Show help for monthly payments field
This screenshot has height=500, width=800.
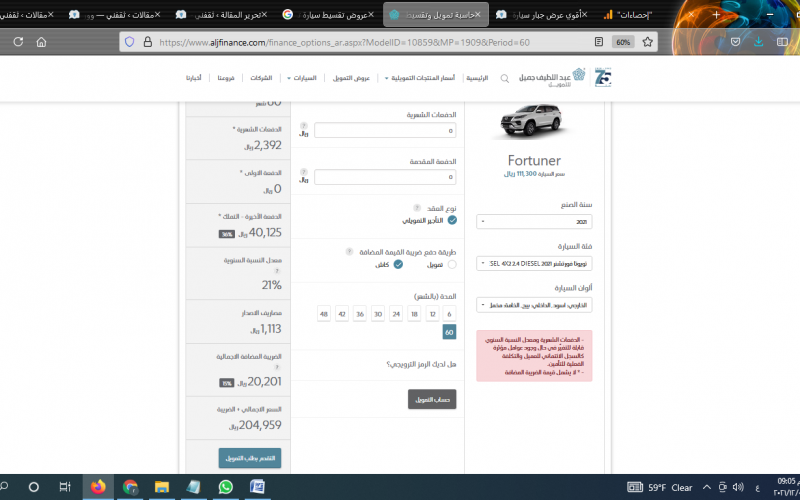point(304,126)
